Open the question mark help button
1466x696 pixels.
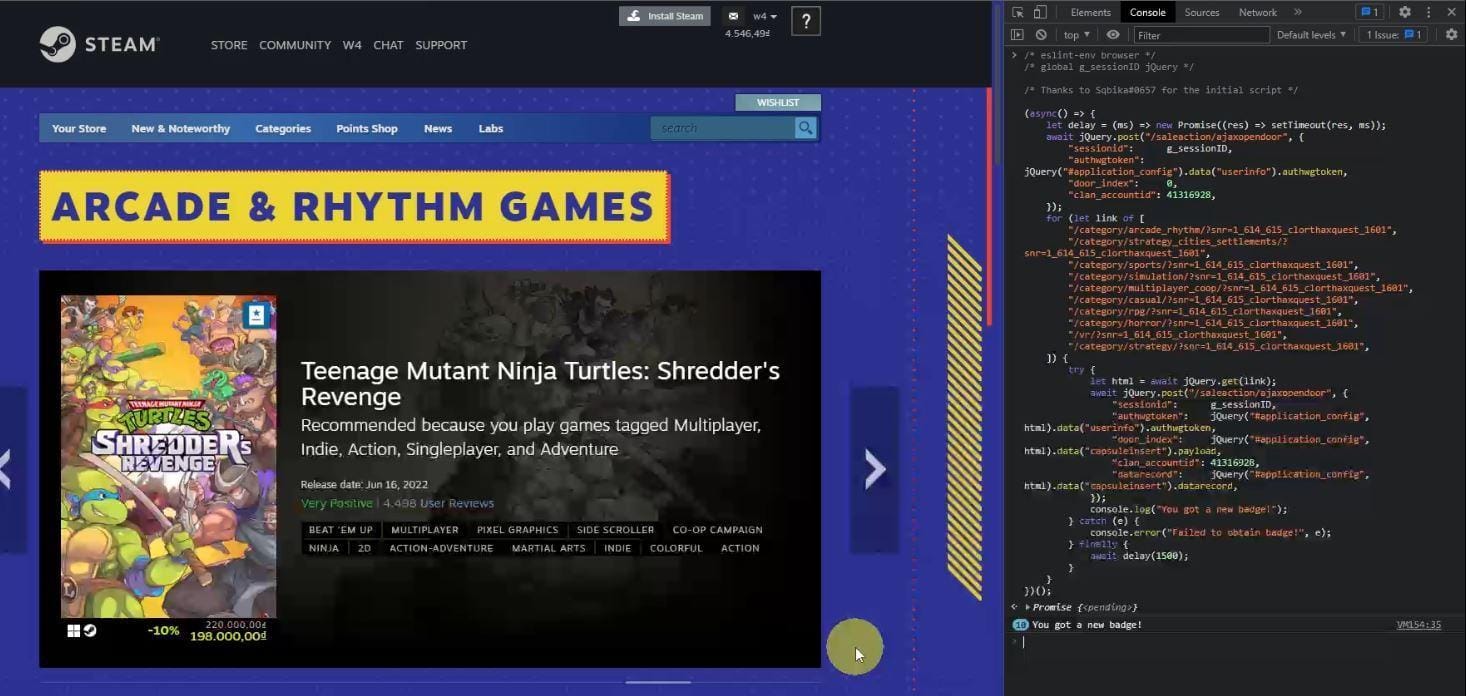pos(806,20)
